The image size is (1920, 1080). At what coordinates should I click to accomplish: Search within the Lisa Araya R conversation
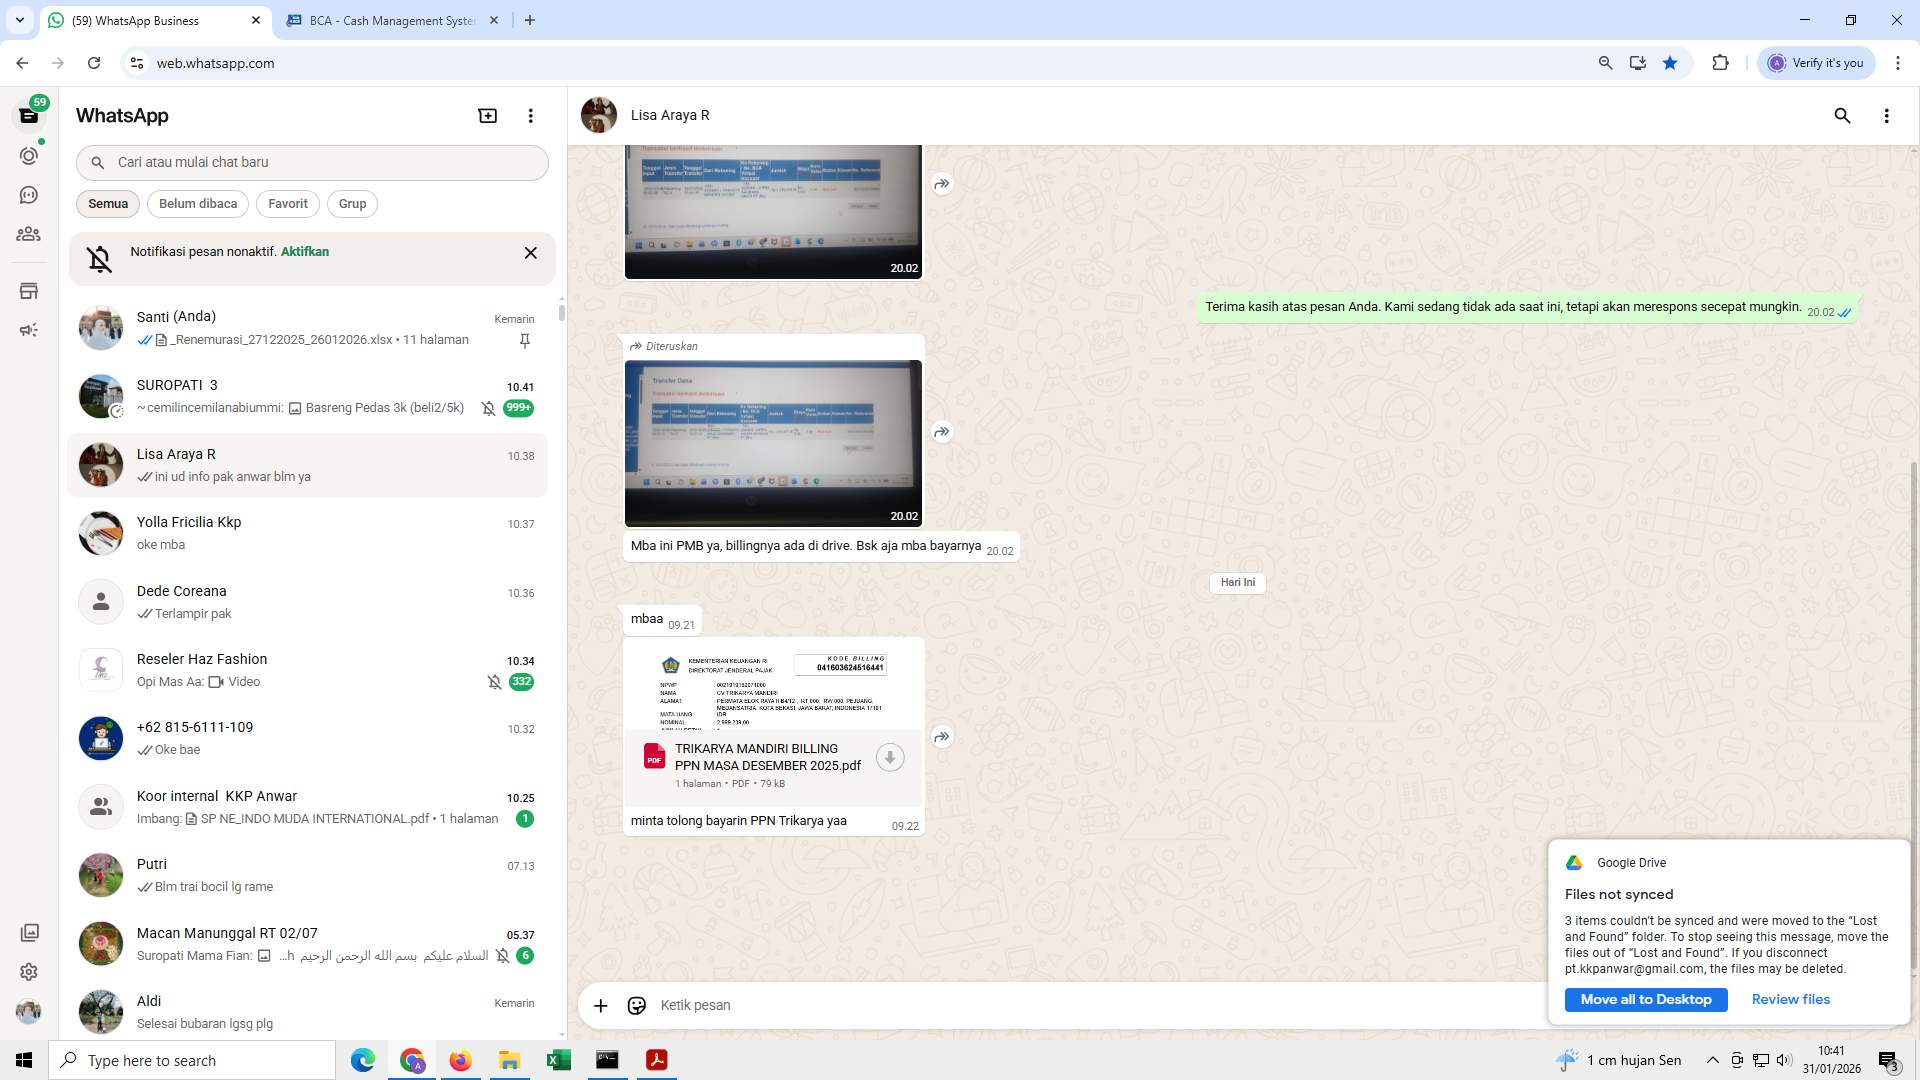pyautogui.click(x=1842, y=116)
